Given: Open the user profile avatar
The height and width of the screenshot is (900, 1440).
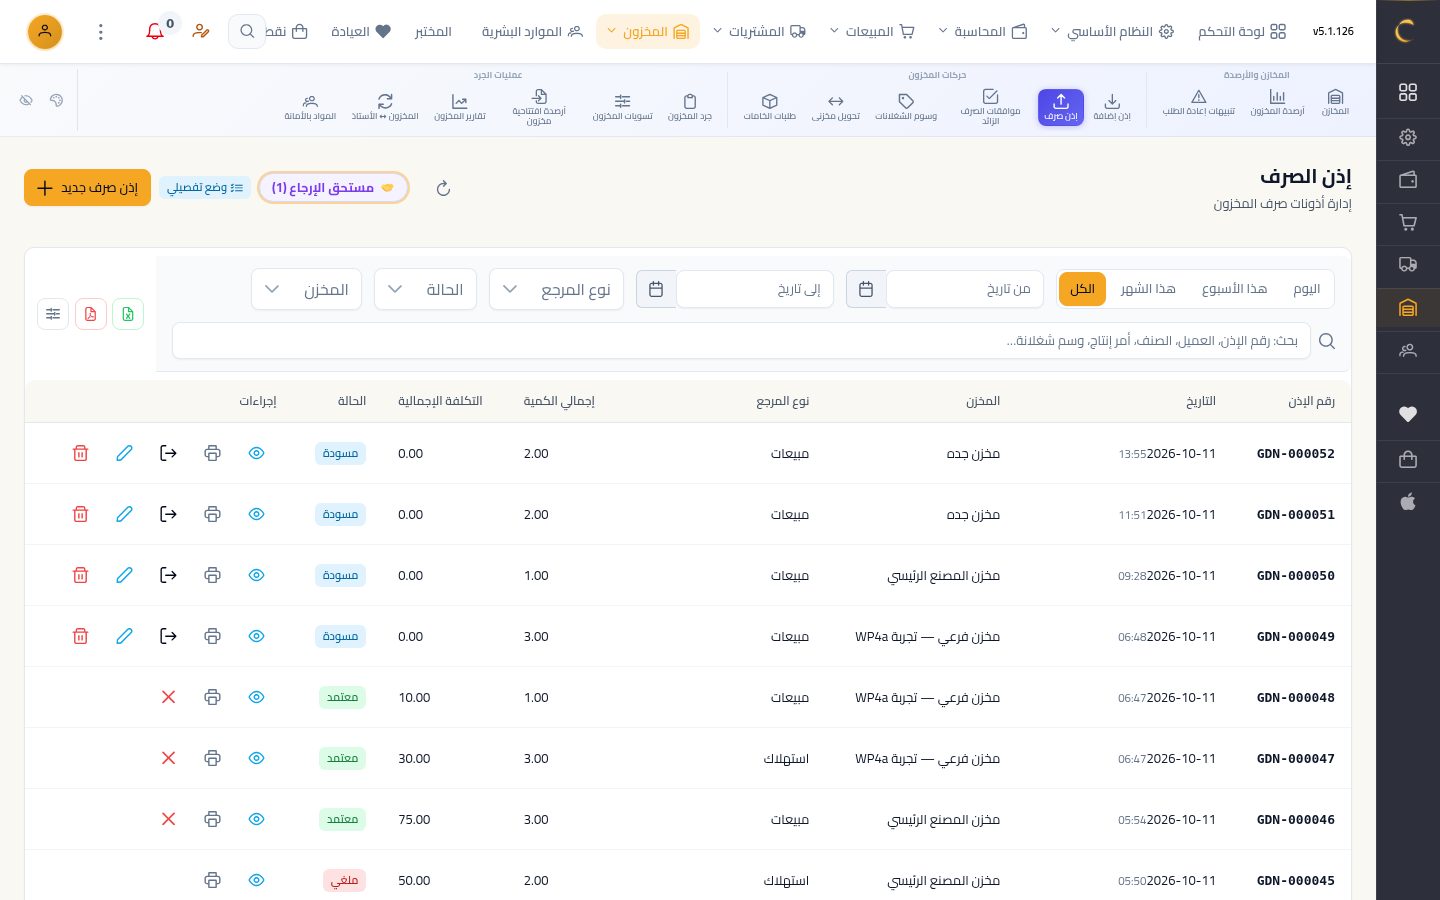Looking at the screenshot, I should [45, 32].
